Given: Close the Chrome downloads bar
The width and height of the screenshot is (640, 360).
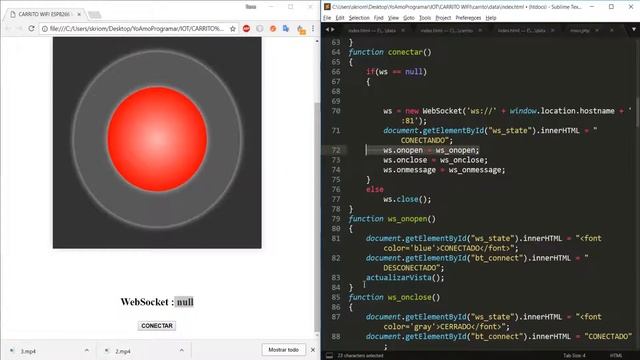Looking at the screenshot, I should point(313,350).
